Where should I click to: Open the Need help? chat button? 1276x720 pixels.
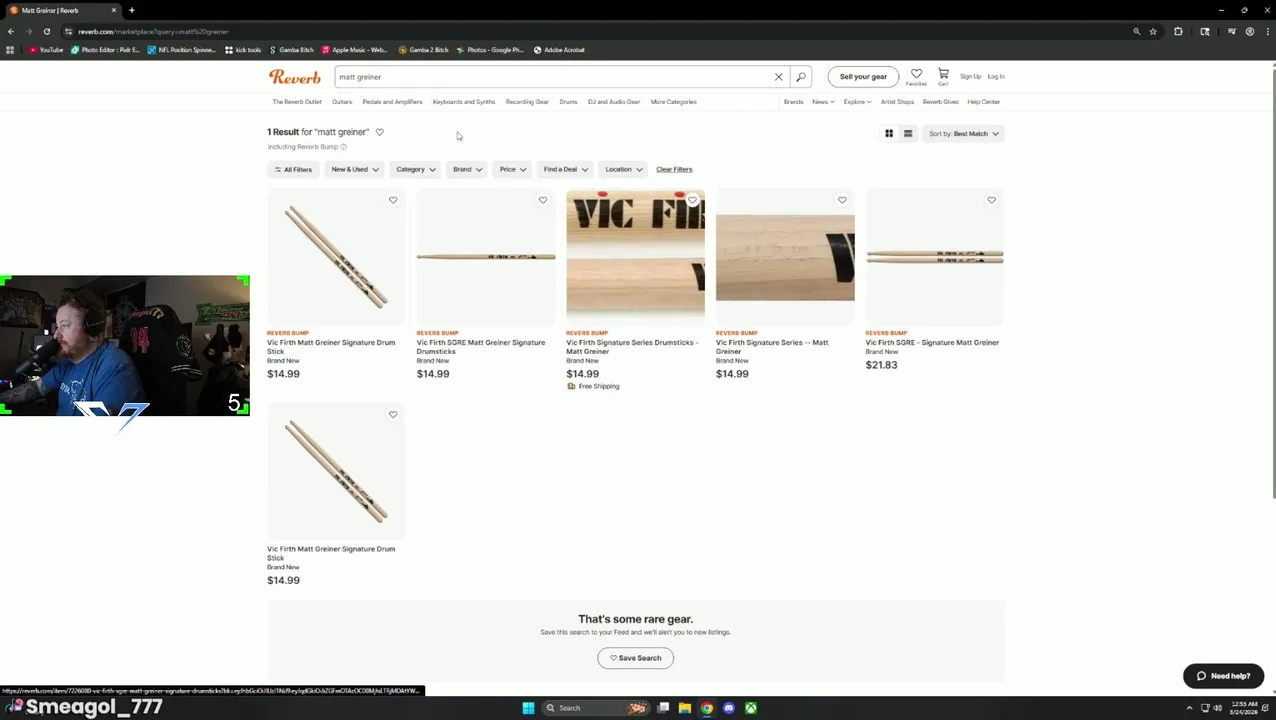click(x=1223, y=676)
